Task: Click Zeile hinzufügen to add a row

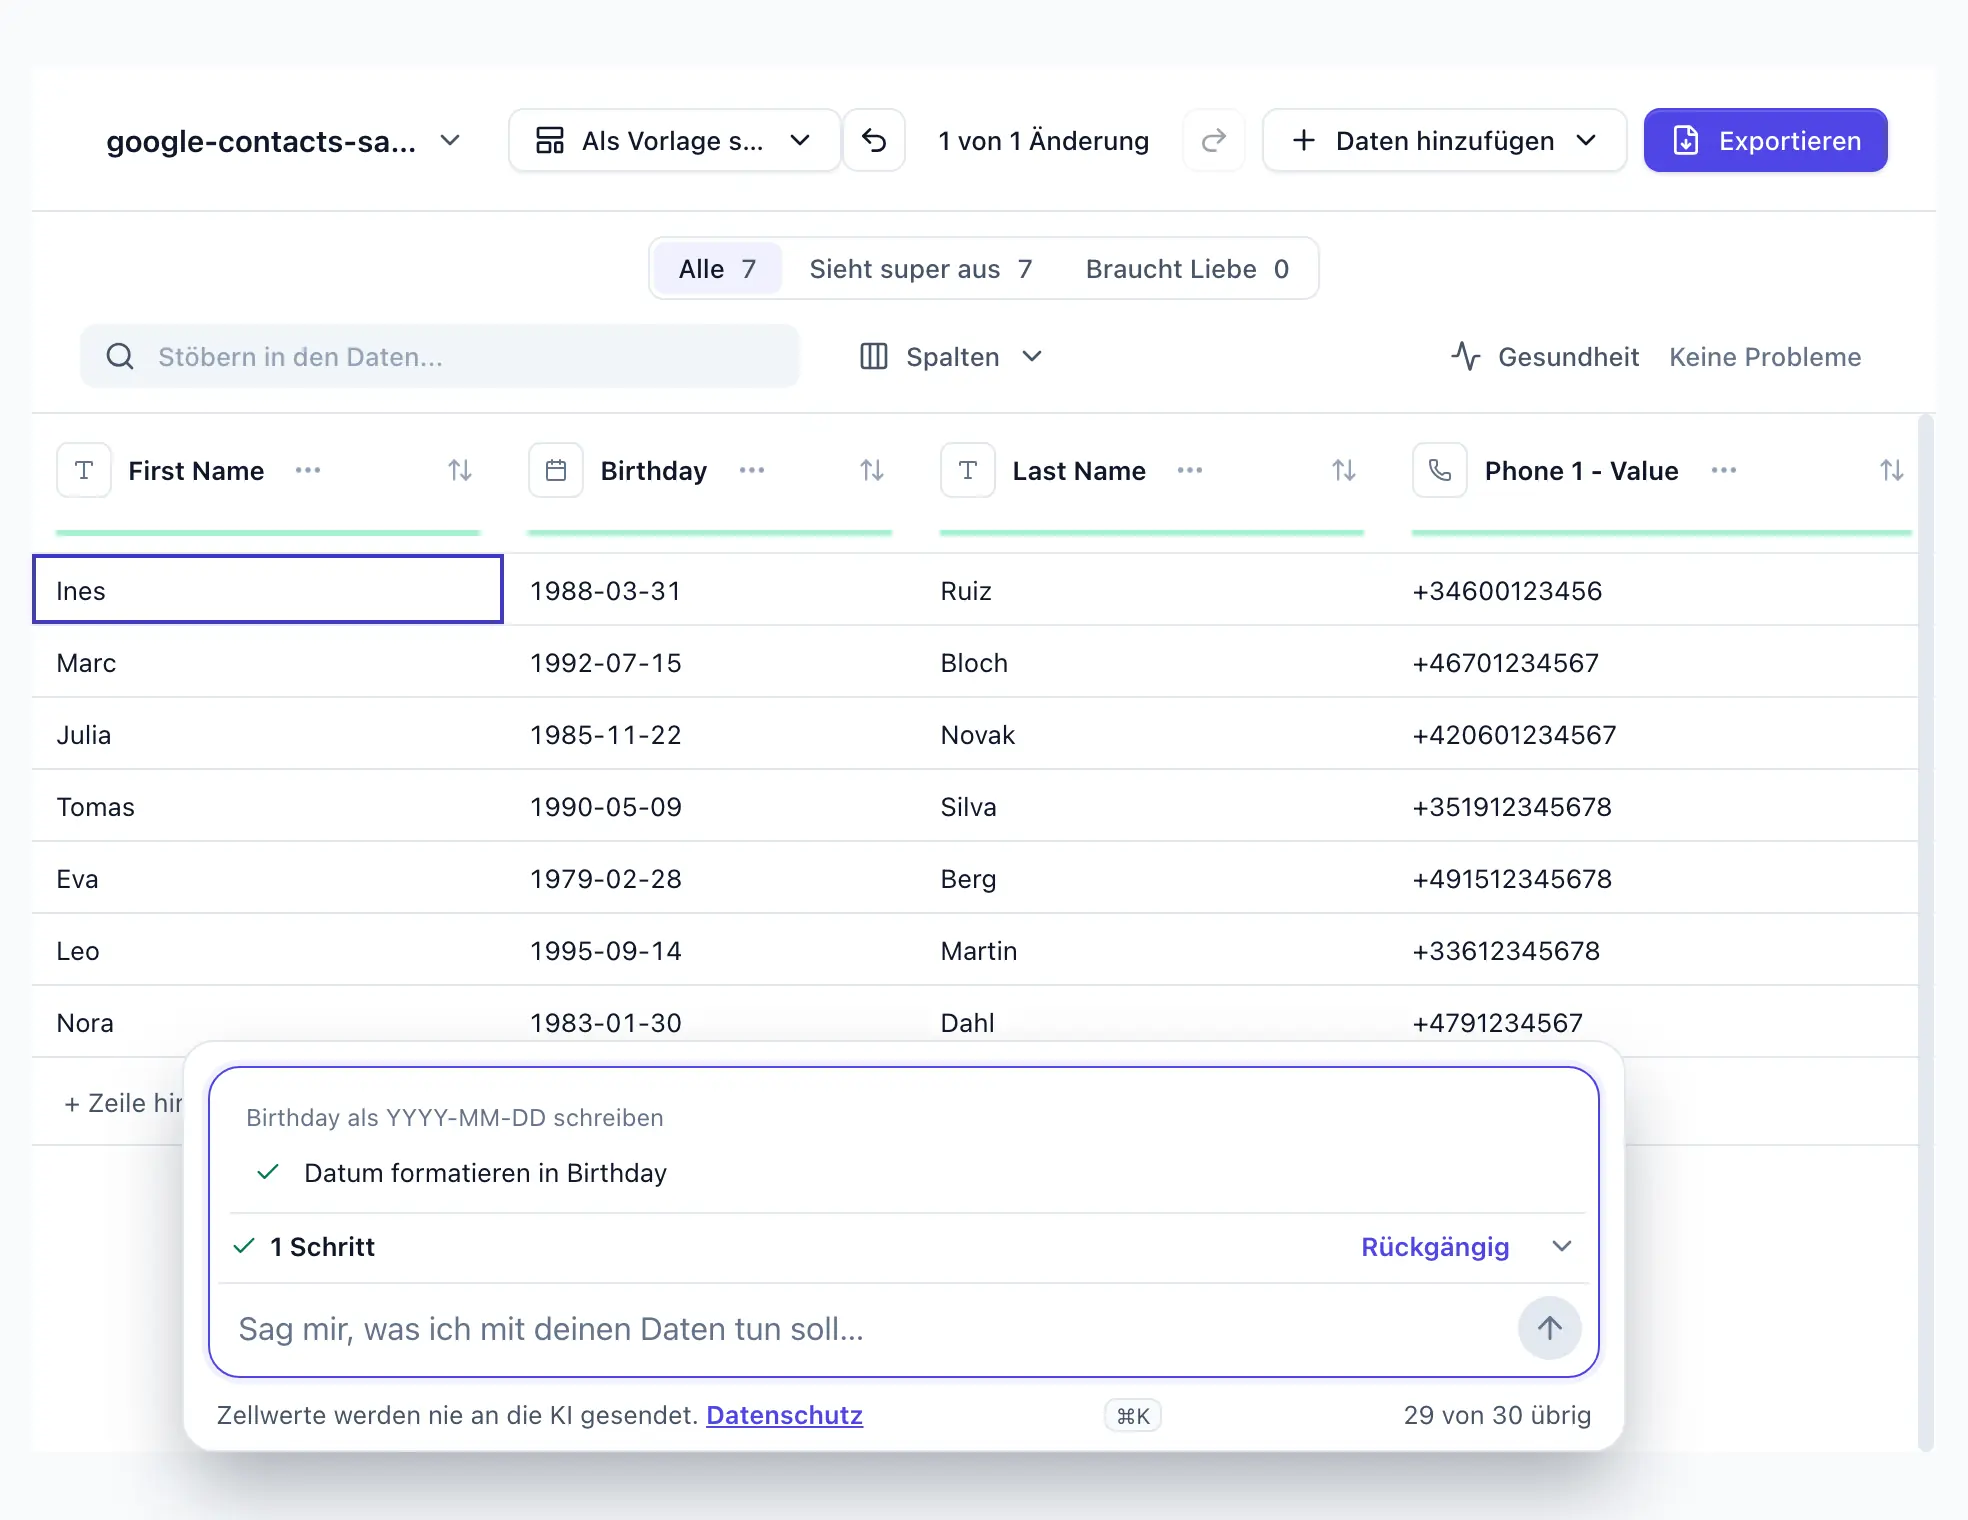Action: pyautogui.click(x=124, y=1103)
